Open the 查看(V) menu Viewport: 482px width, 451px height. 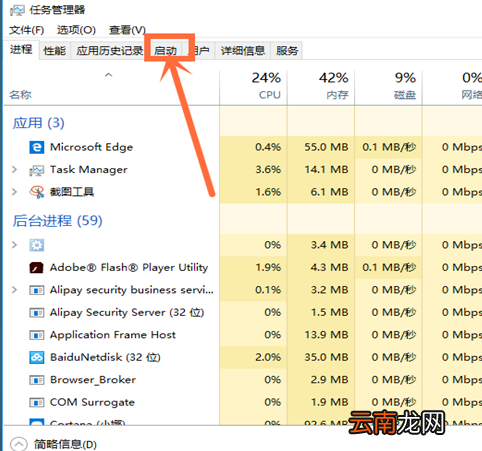127,30
